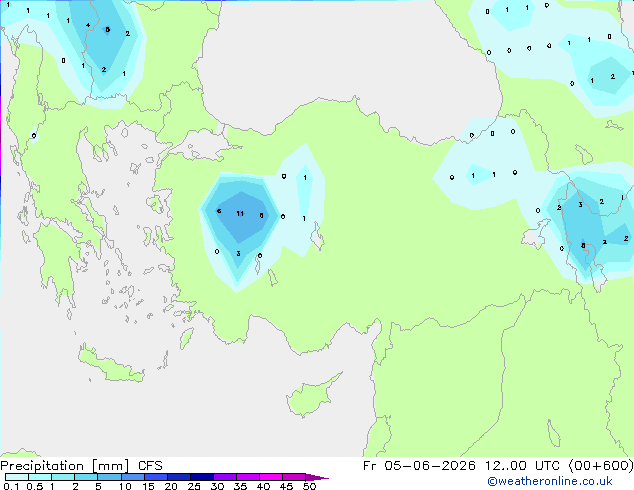Open the weatheronline.co.uk link
634x490 pixels.
pos(550,481)
